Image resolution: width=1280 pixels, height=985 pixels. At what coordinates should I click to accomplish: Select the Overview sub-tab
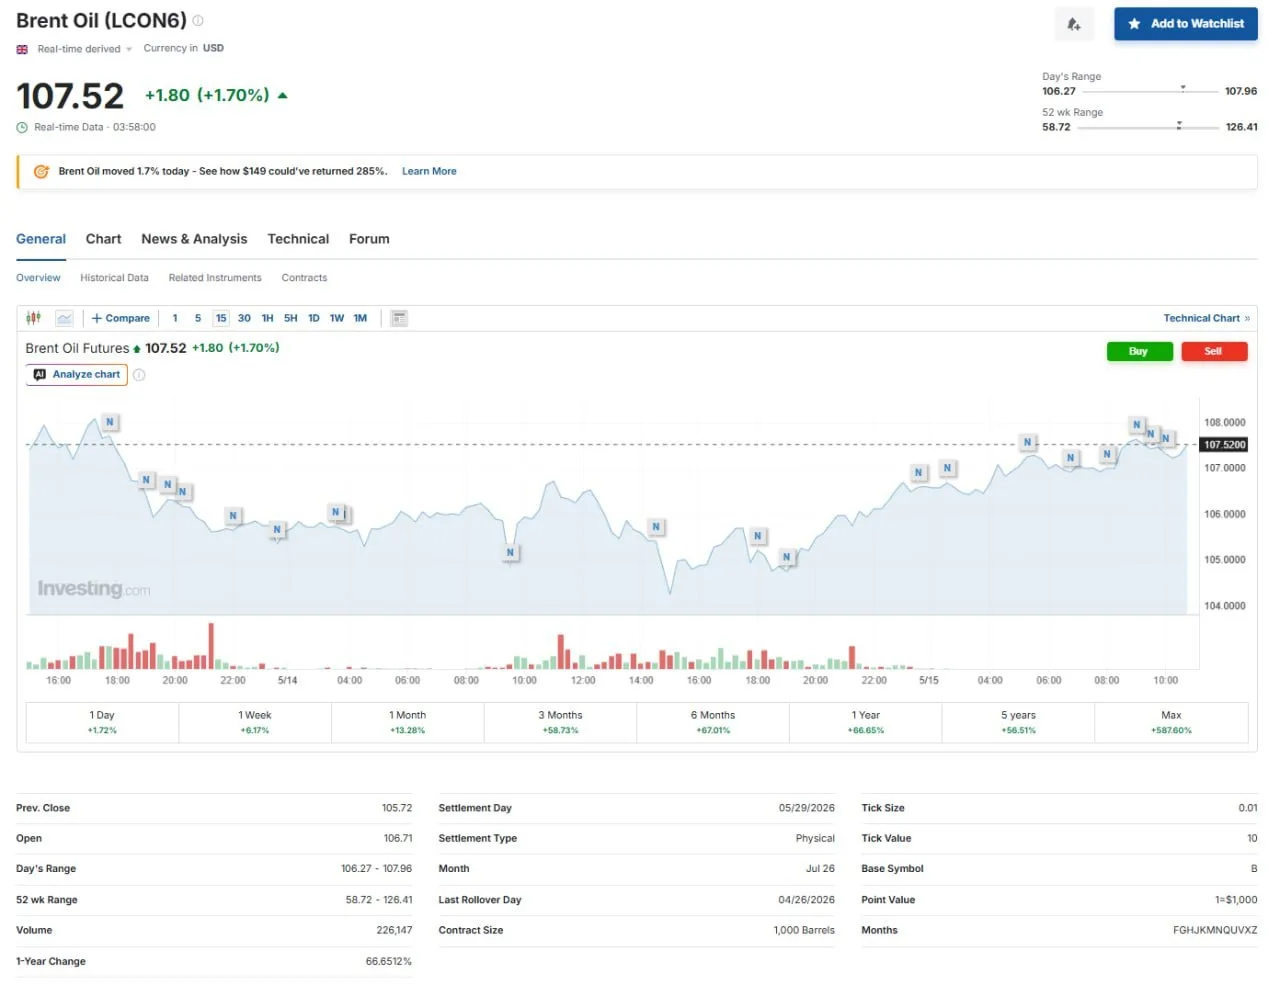pos(38,278)
